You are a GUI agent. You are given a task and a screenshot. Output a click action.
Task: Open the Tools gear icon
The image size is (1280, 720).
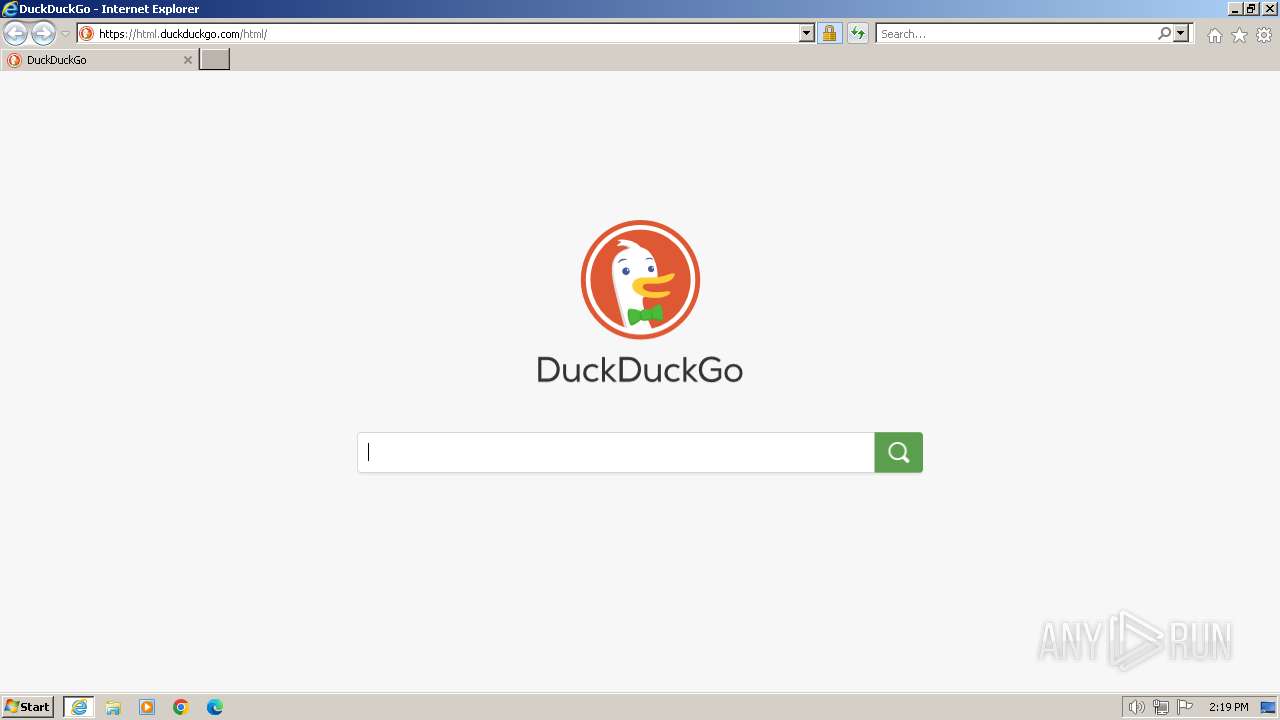pos(1264,35)
